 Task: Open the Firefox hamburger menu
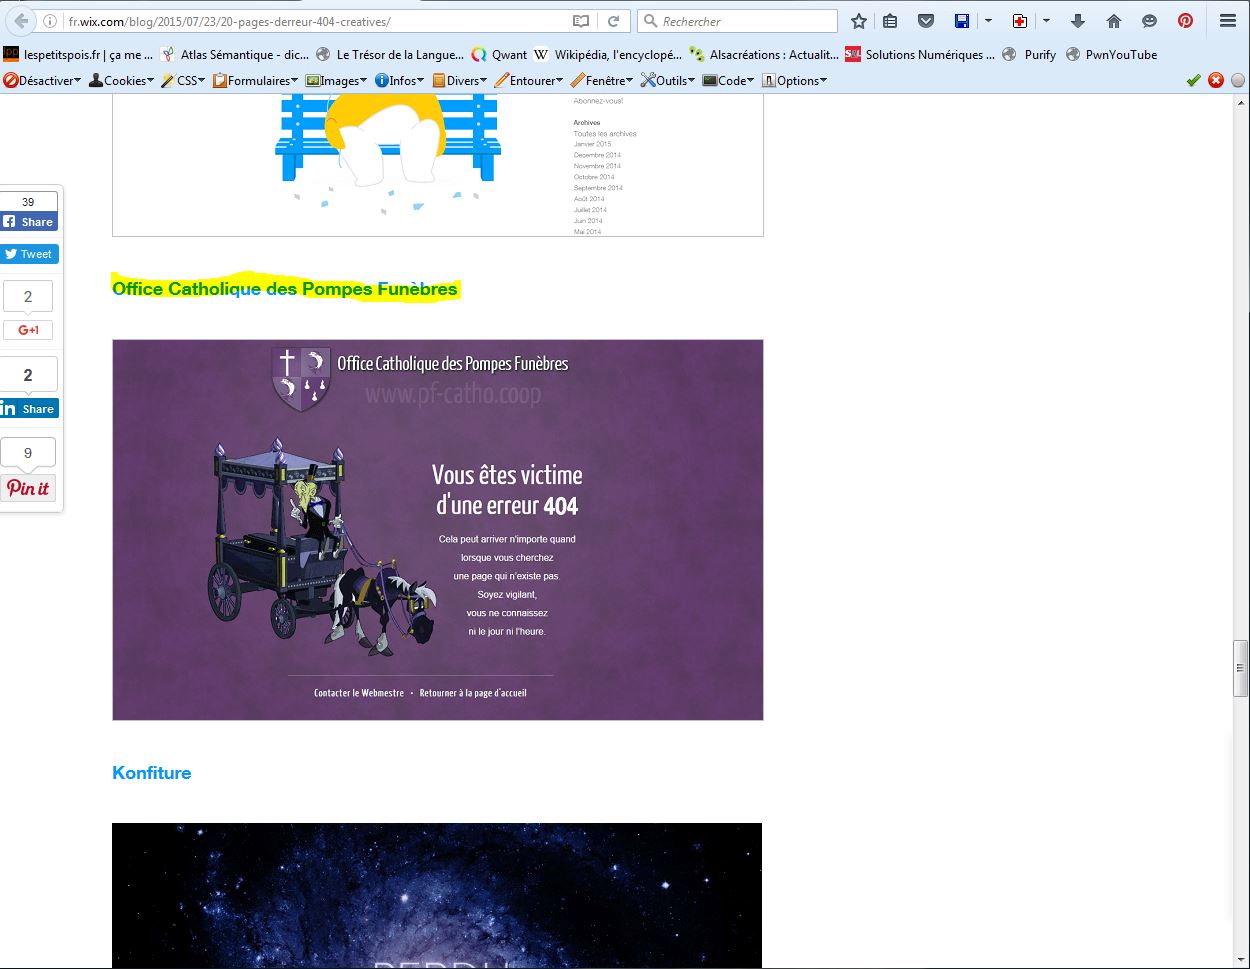point(1228,21)
